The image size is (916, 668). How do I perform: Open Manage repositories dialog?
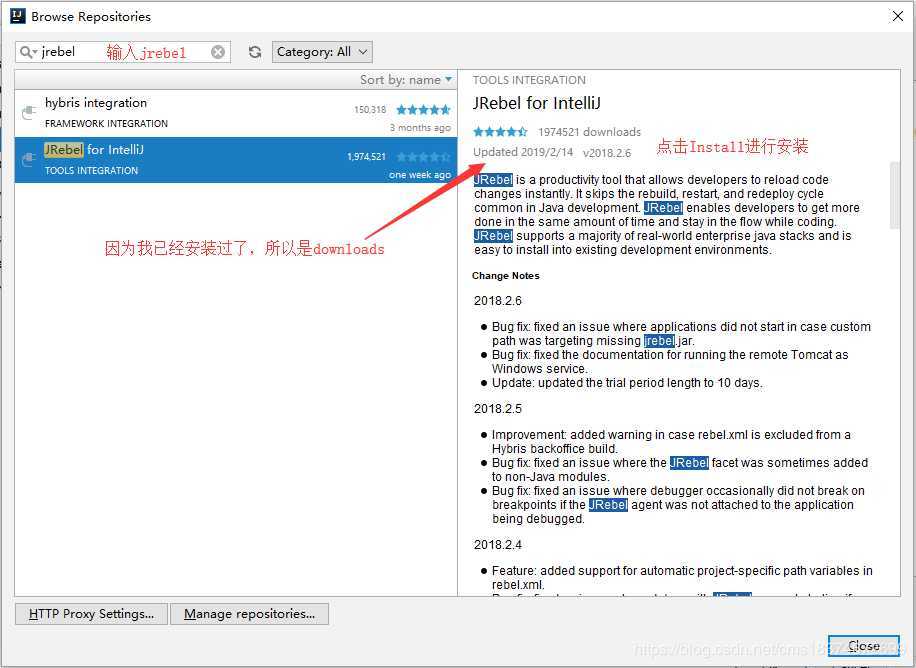249,614
